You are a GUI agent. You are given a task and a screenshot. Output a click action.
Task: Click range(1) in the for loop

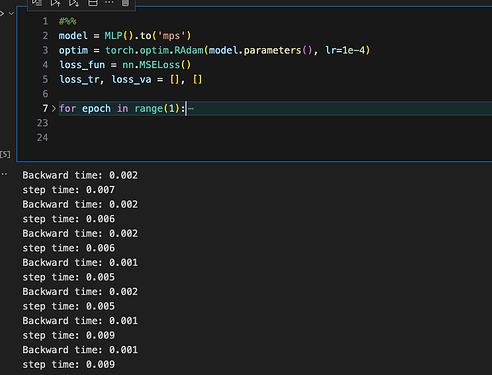[157, 109]
